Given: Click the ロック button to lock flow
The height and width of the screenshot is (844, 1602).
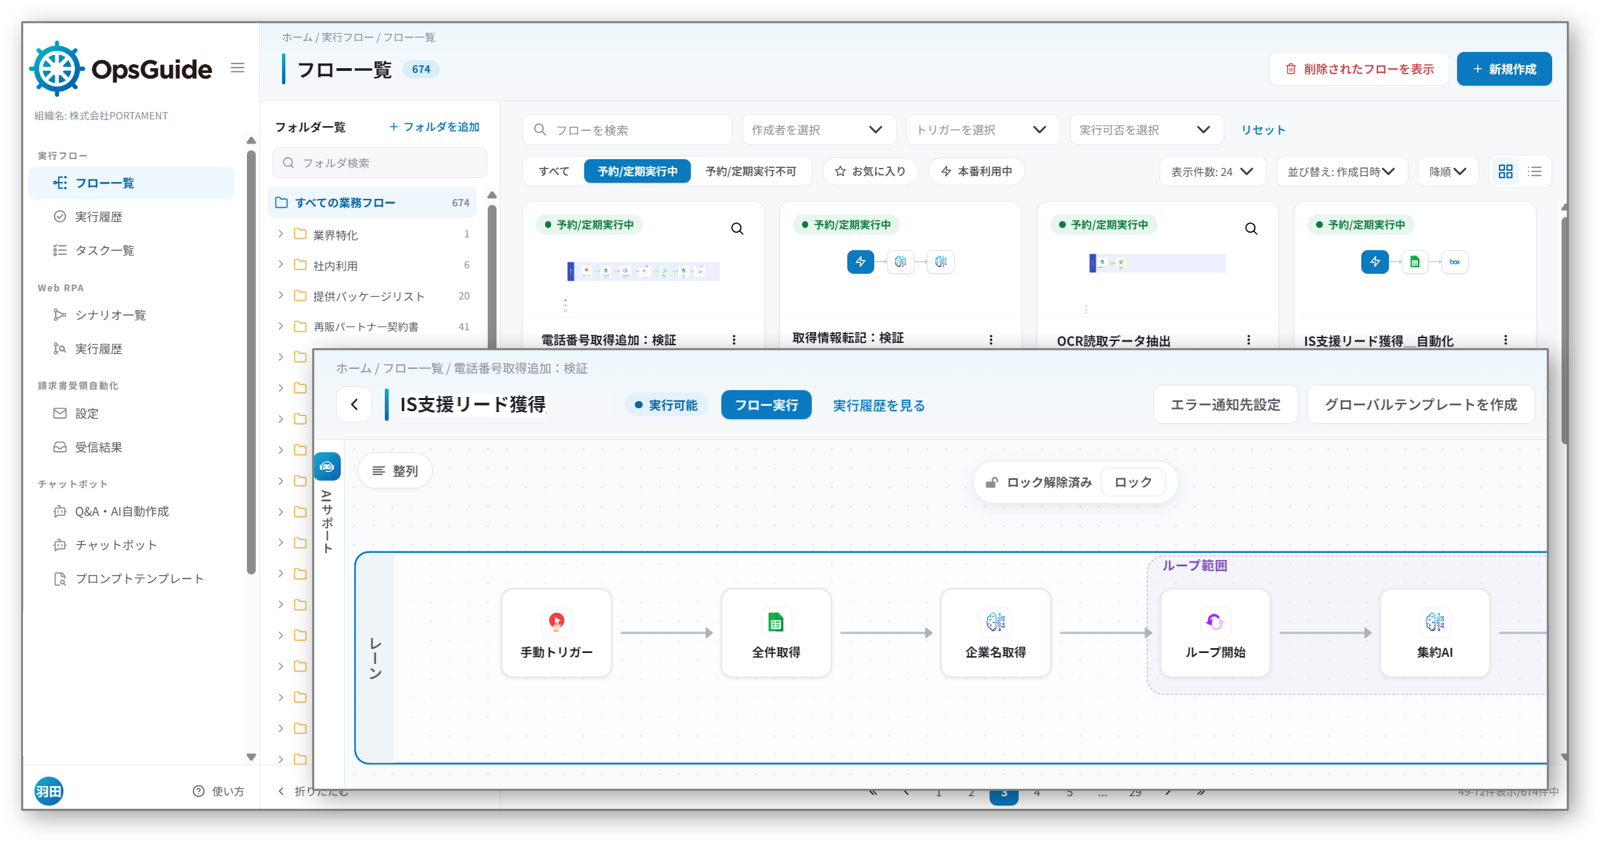Looking at the screenshot, I should (1133, 482).
